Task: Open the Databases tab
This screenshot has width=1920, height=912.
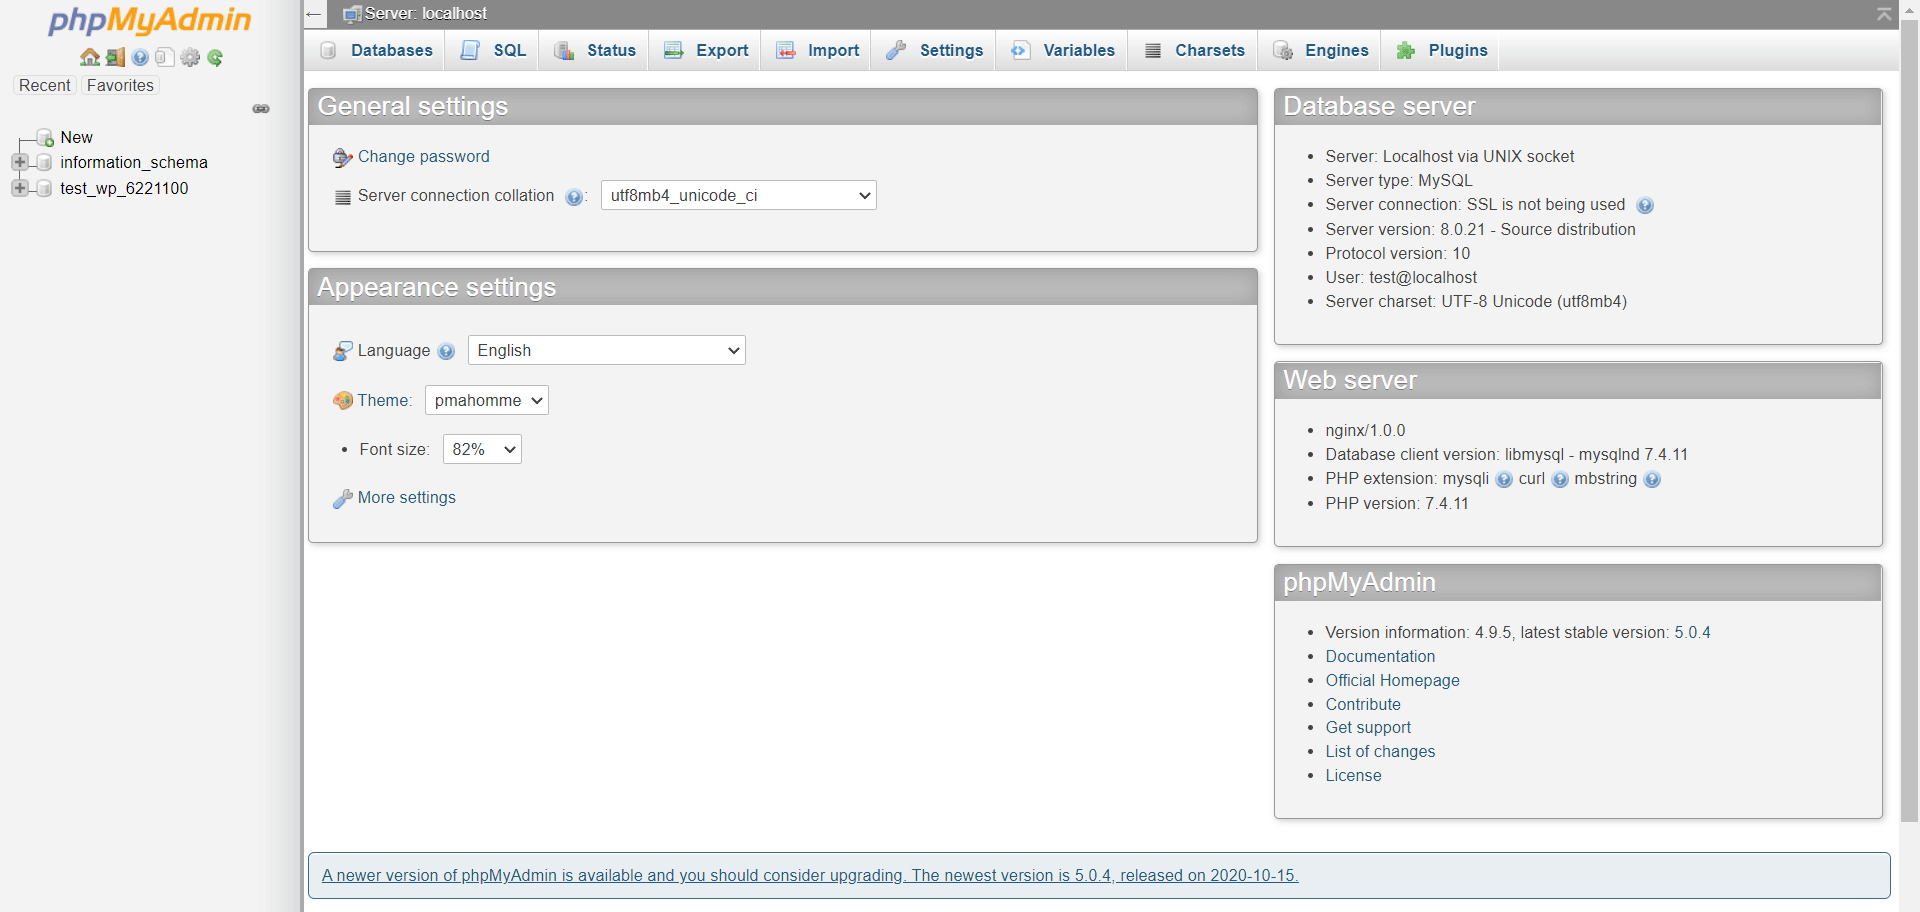Action: click(375, 50)
